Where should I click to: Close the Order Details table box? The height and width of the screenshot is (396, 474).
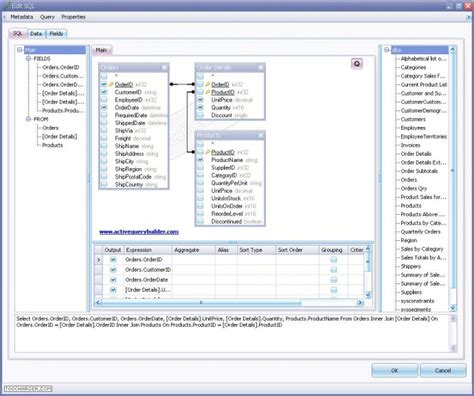pos(261,68)
